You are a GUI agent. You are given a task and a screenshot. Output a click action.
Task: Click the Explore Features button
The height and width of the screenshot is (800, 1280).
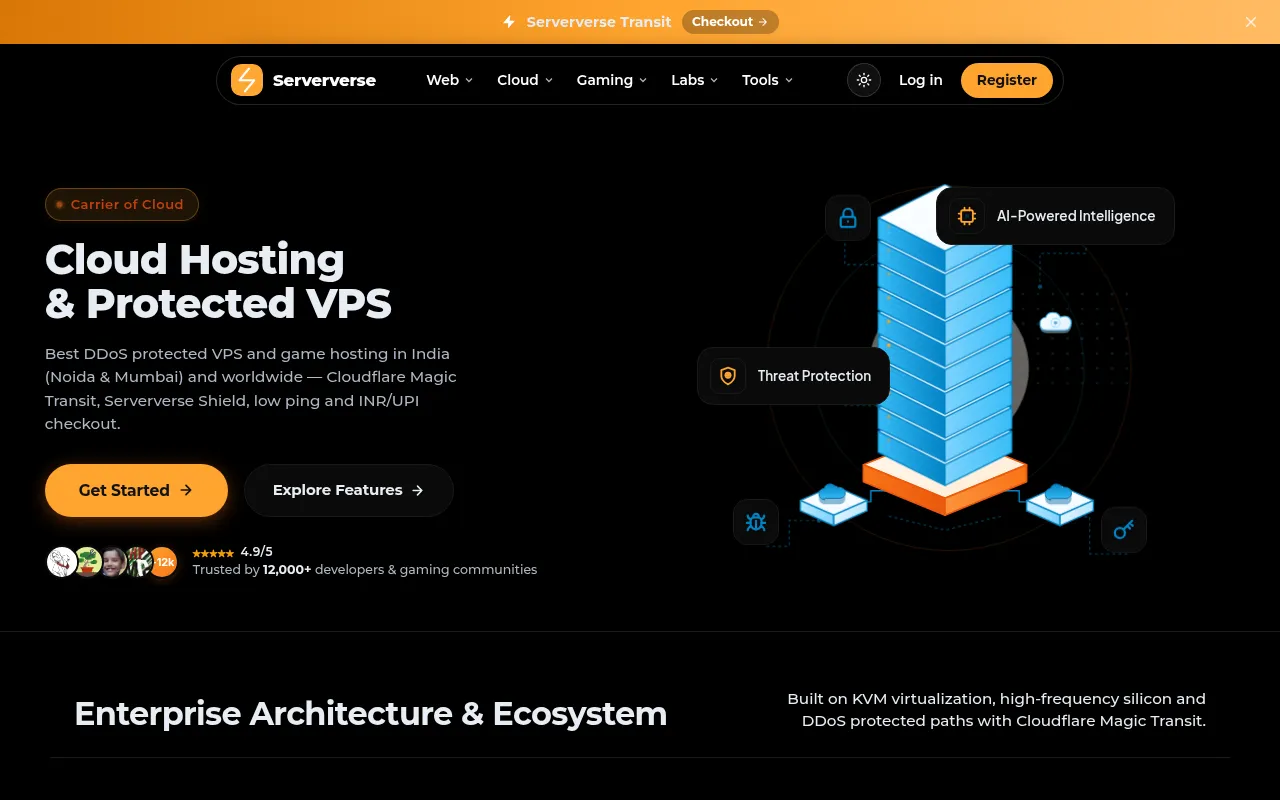(349, 490)
